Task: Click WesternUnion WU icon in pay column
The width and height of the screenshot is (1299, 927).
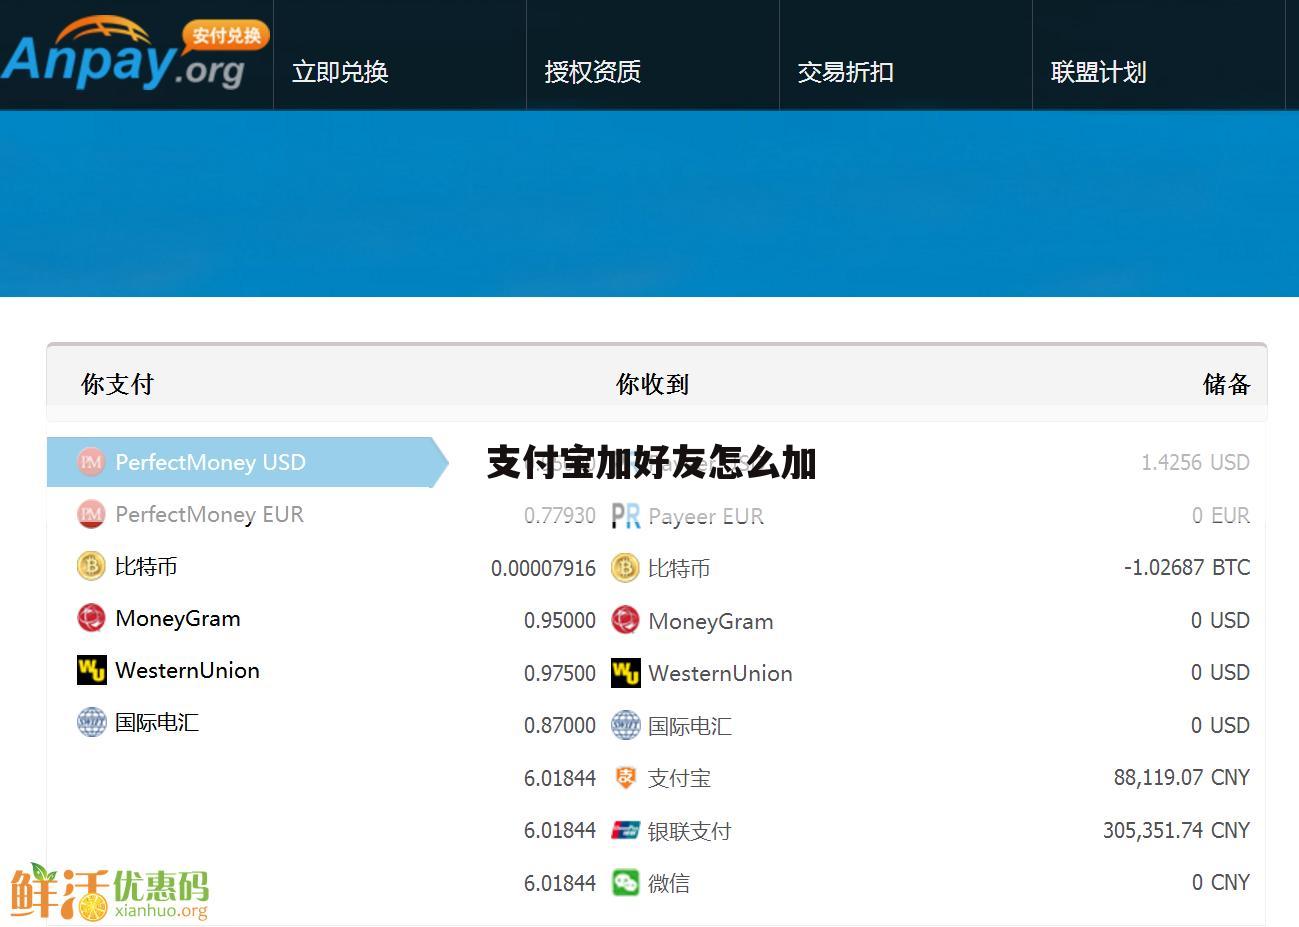Action: click(91, 670)
